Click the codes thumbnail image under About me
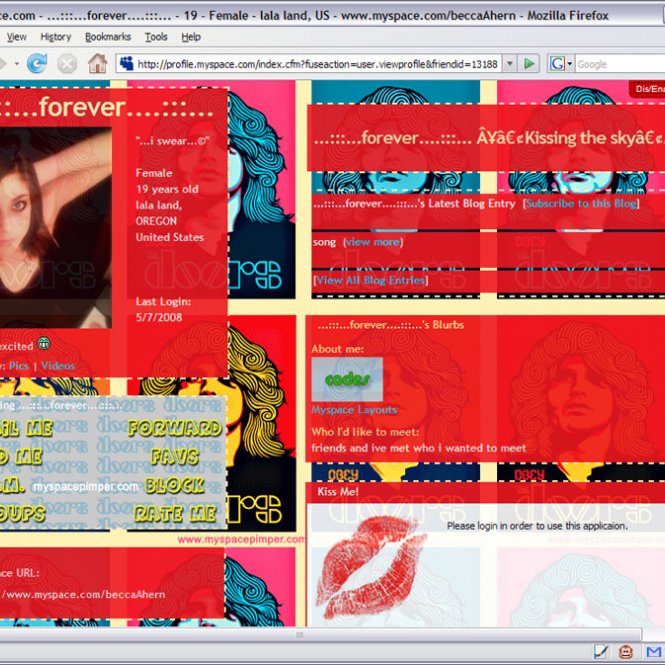 [347, 379]
